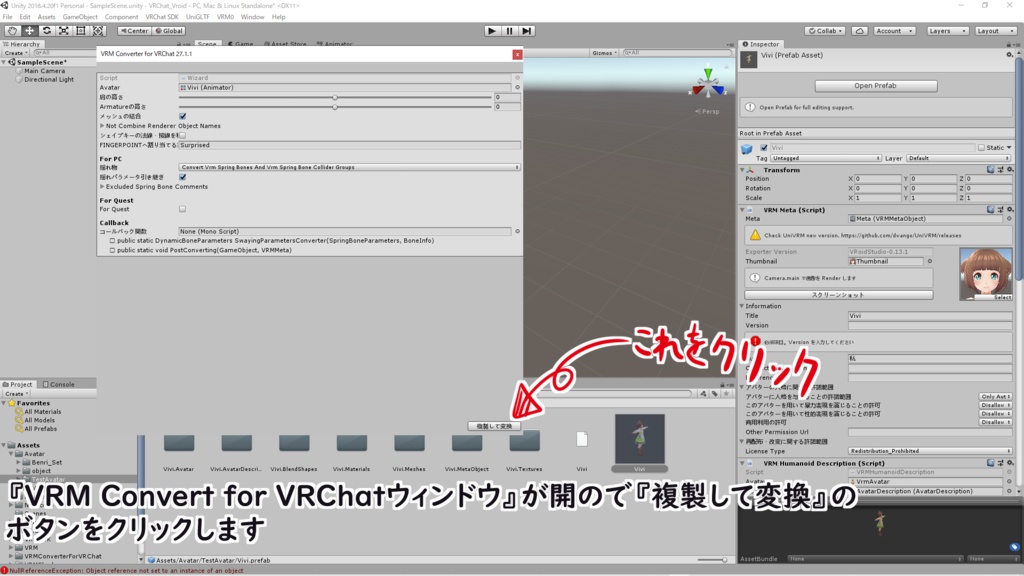Image resolution: width=1024 pixels, height=576 pixels.
Task: Select the Rotate tool
Action: tap(48, 31)
